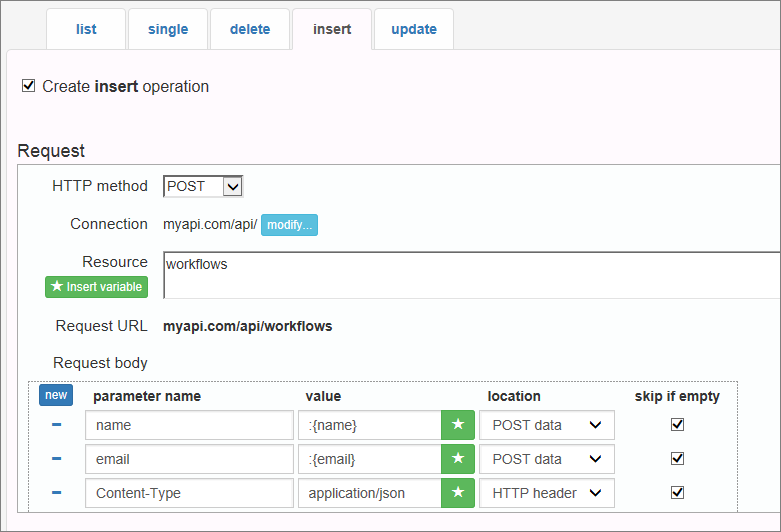781x532 pixels.
Task: Remove the Content-Type row with minus icon
Action: point(57,493)
